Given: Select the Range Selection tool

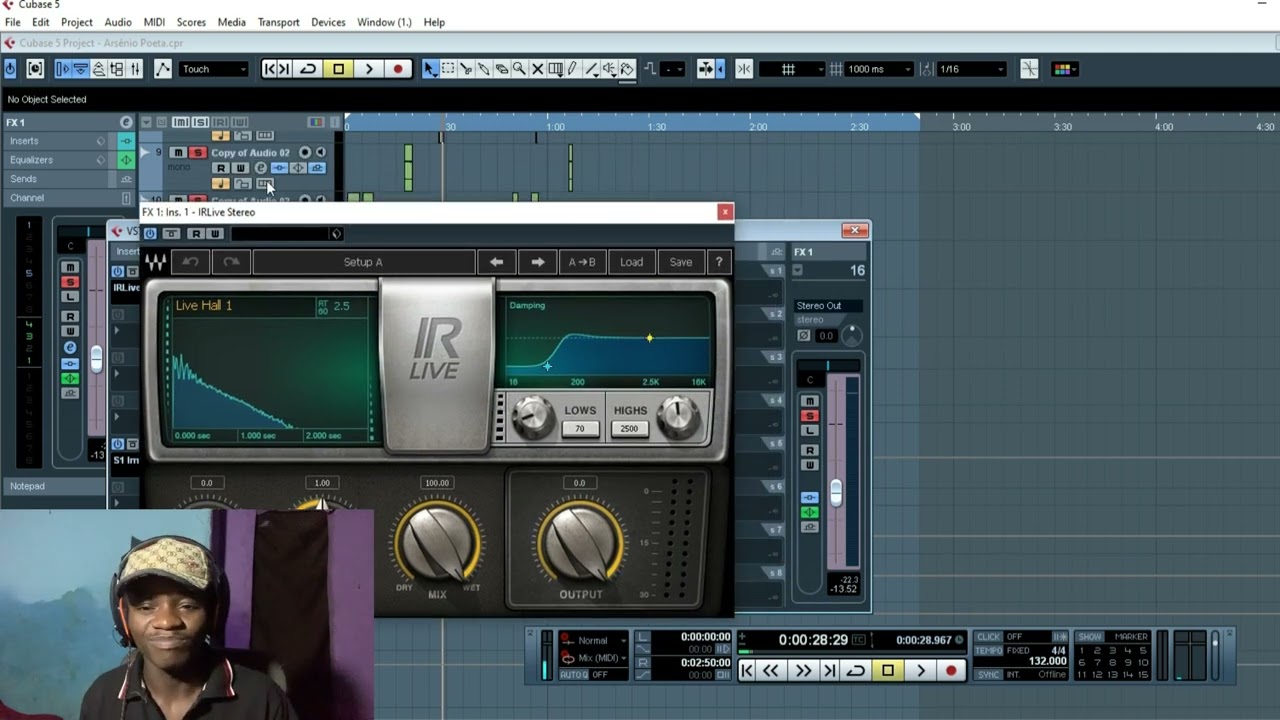Looking at the screenshot, I should [x=448, y=69].
